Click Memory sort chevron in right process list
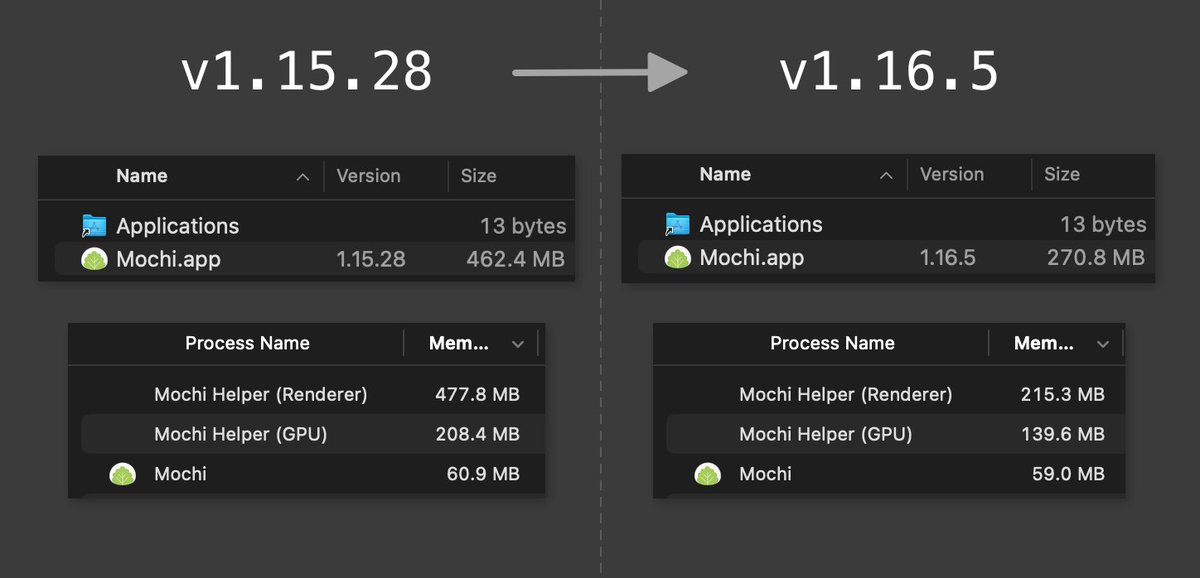This screenshot has width=1200, height=578. pos(1102,344)
